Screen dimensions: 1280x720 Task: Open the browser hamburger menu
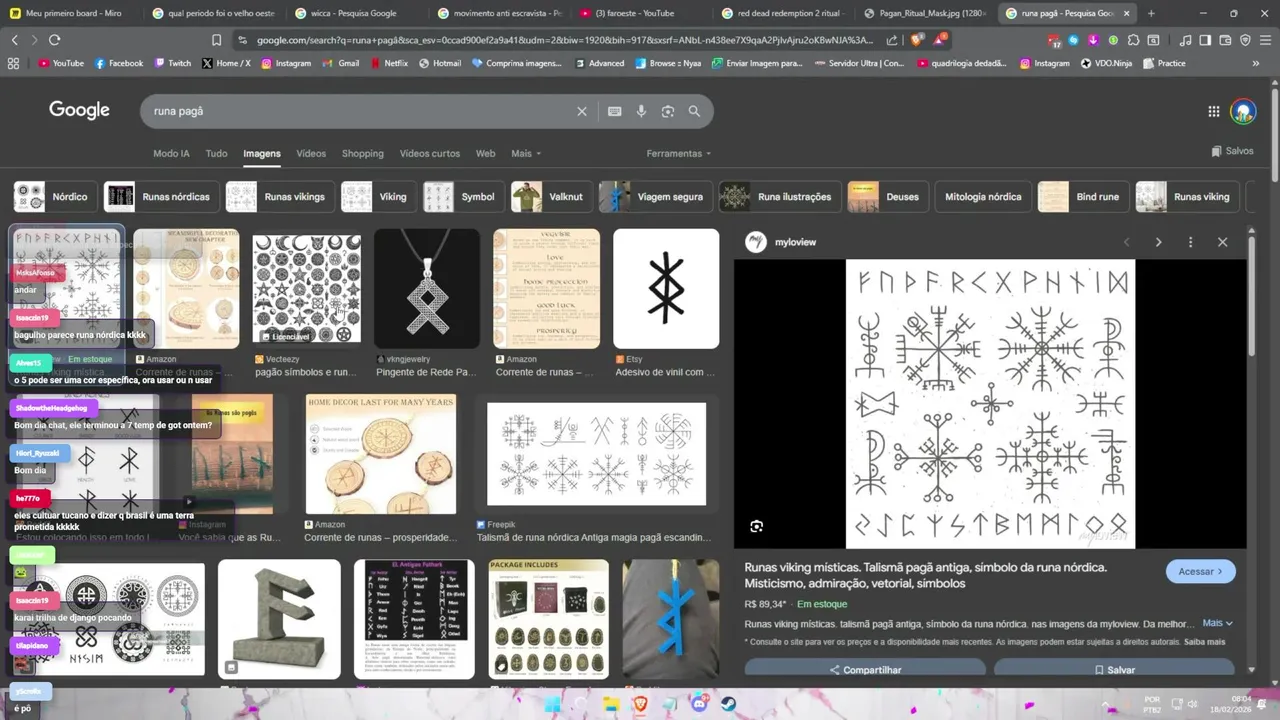(x=1265, y=40)
